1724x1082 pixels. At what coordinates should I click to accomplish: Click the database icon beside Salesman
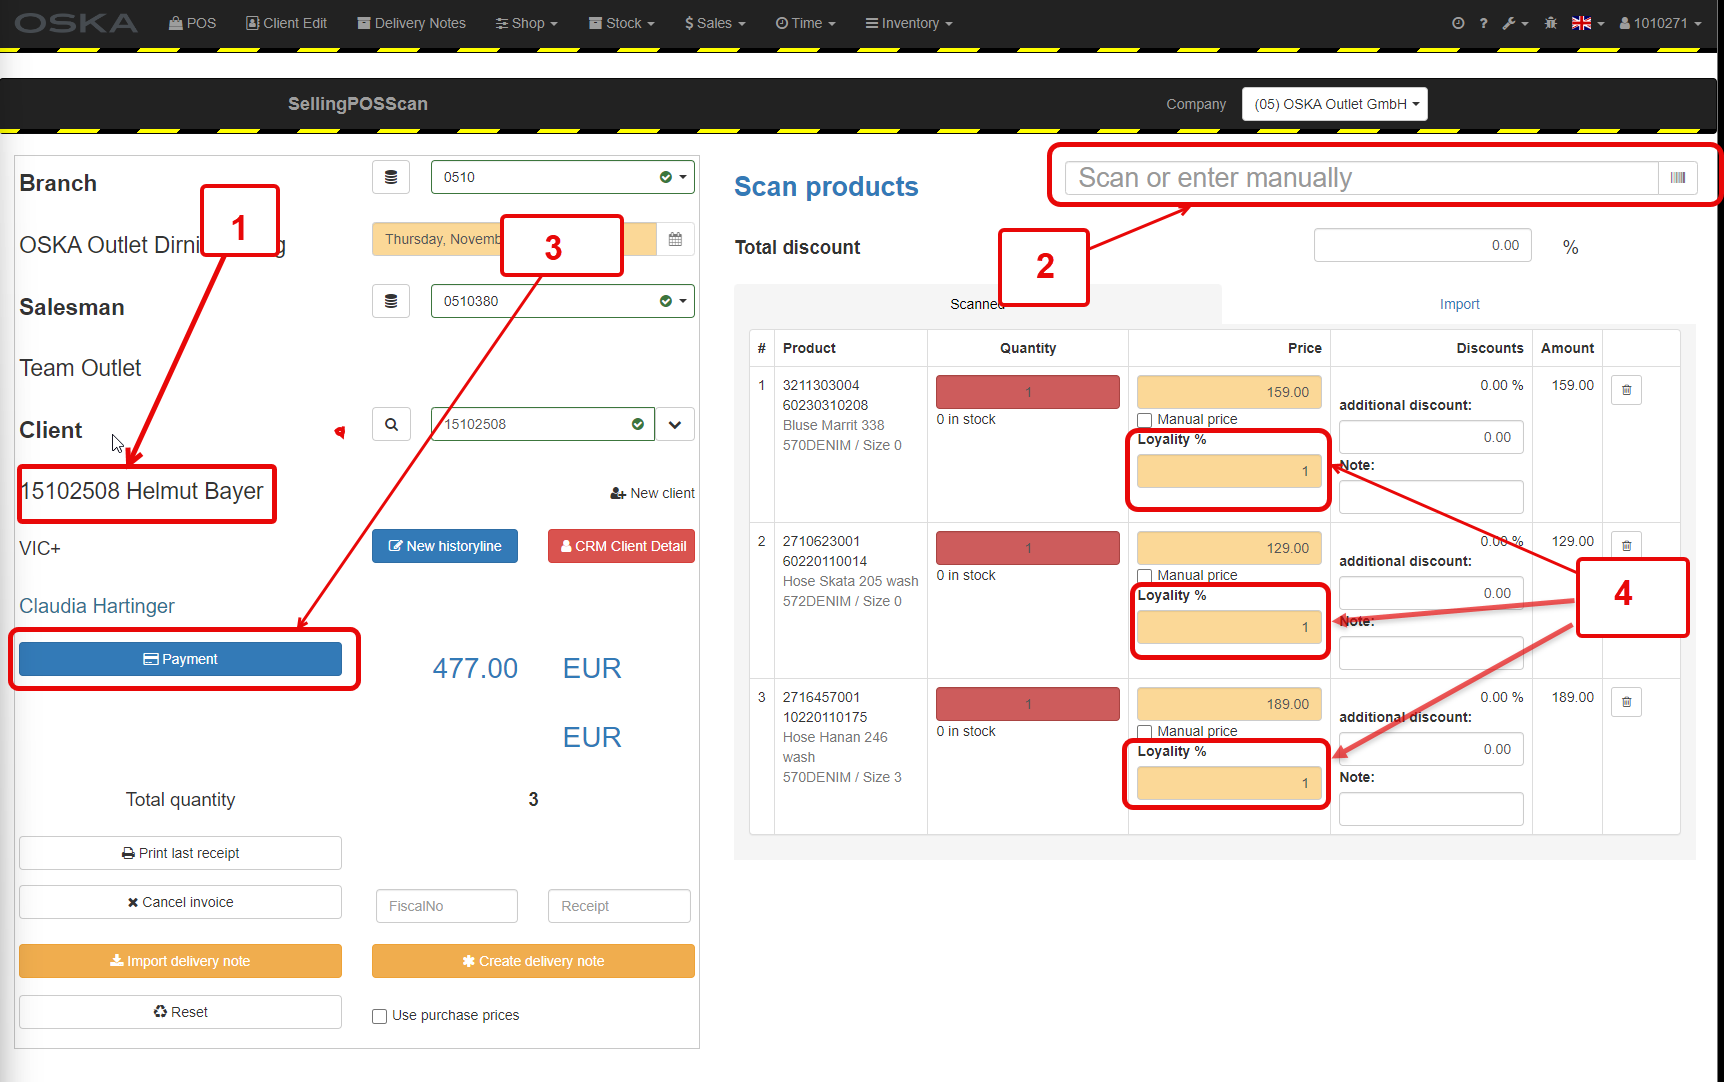coord(391,301)
